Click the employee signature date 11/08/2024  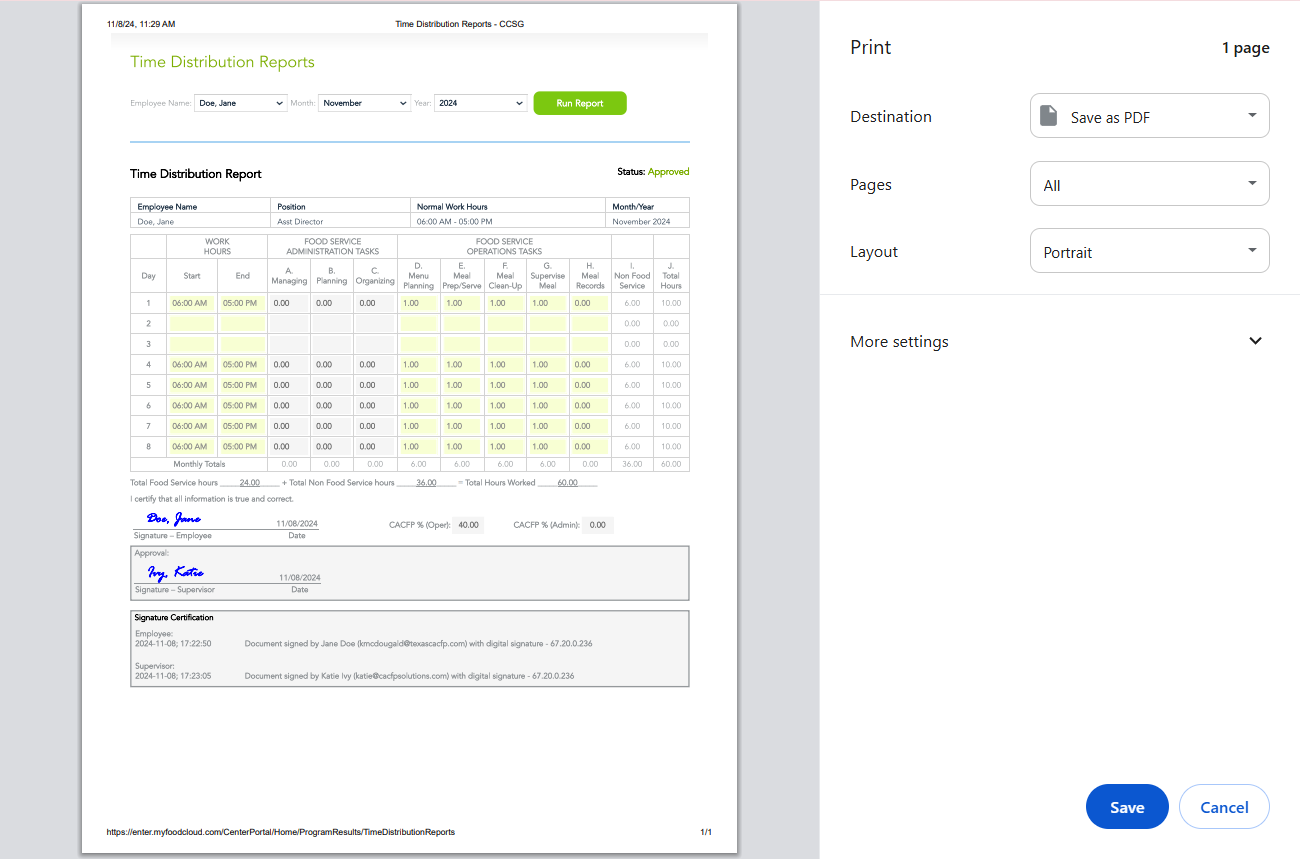coord(297,524)
